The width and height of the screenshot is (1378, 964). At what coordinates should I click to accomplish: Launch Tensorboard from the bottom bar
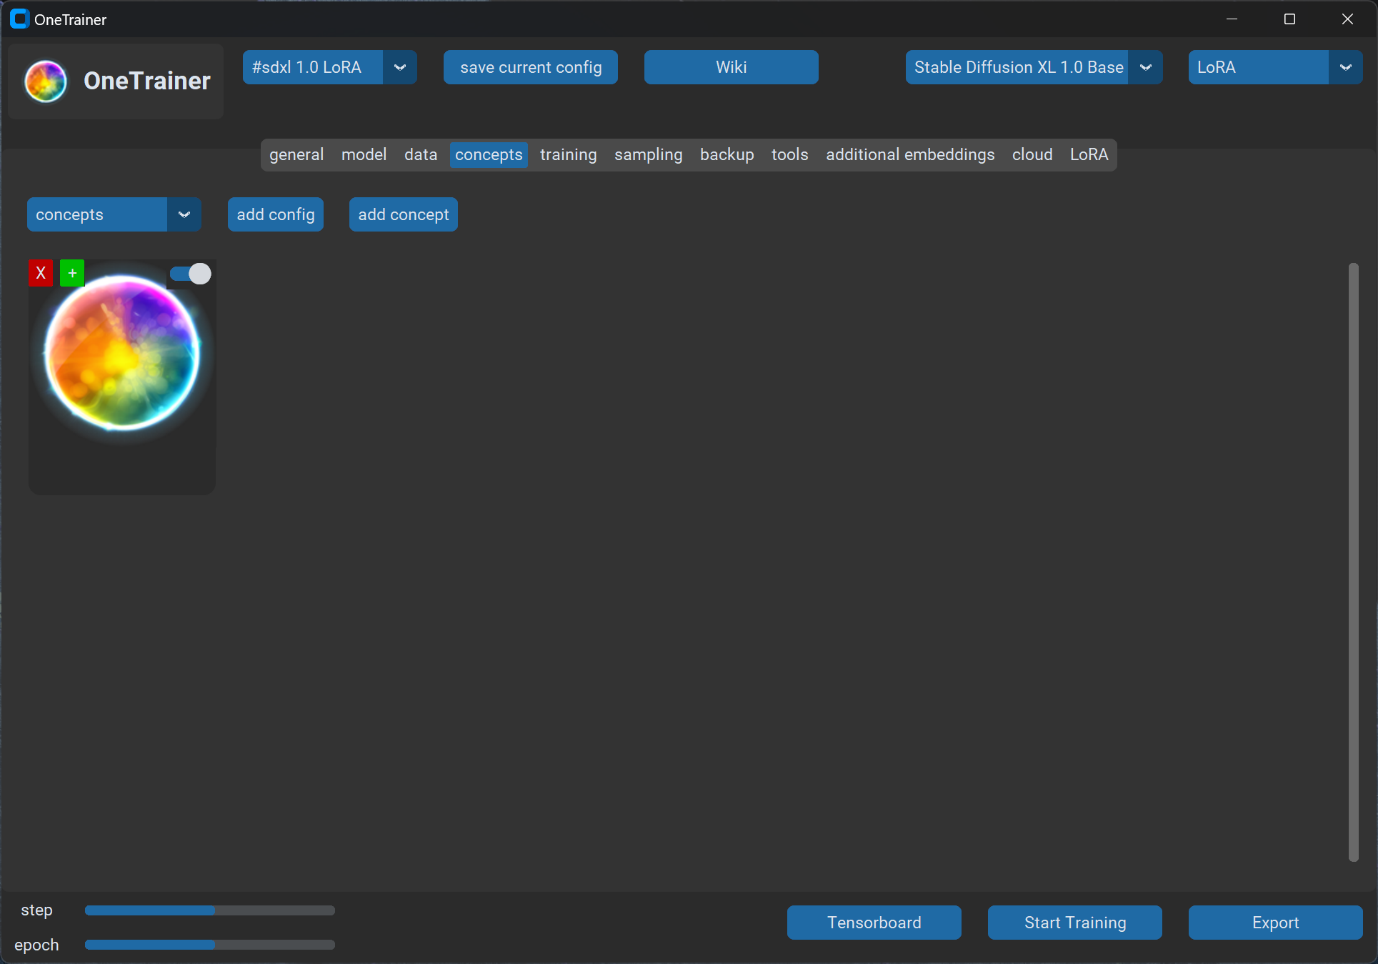874,923
